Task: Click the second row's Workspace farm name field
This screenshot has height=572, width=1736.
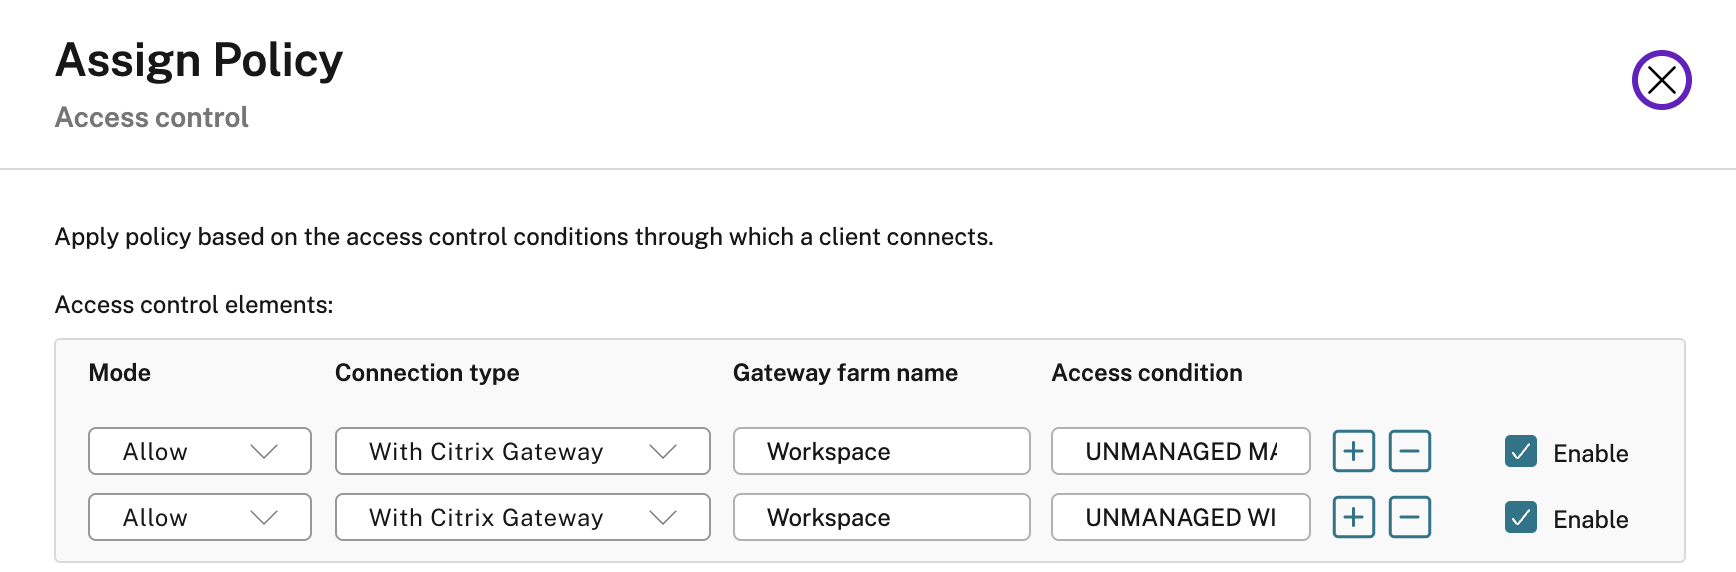Action: [x=881, y=517]
